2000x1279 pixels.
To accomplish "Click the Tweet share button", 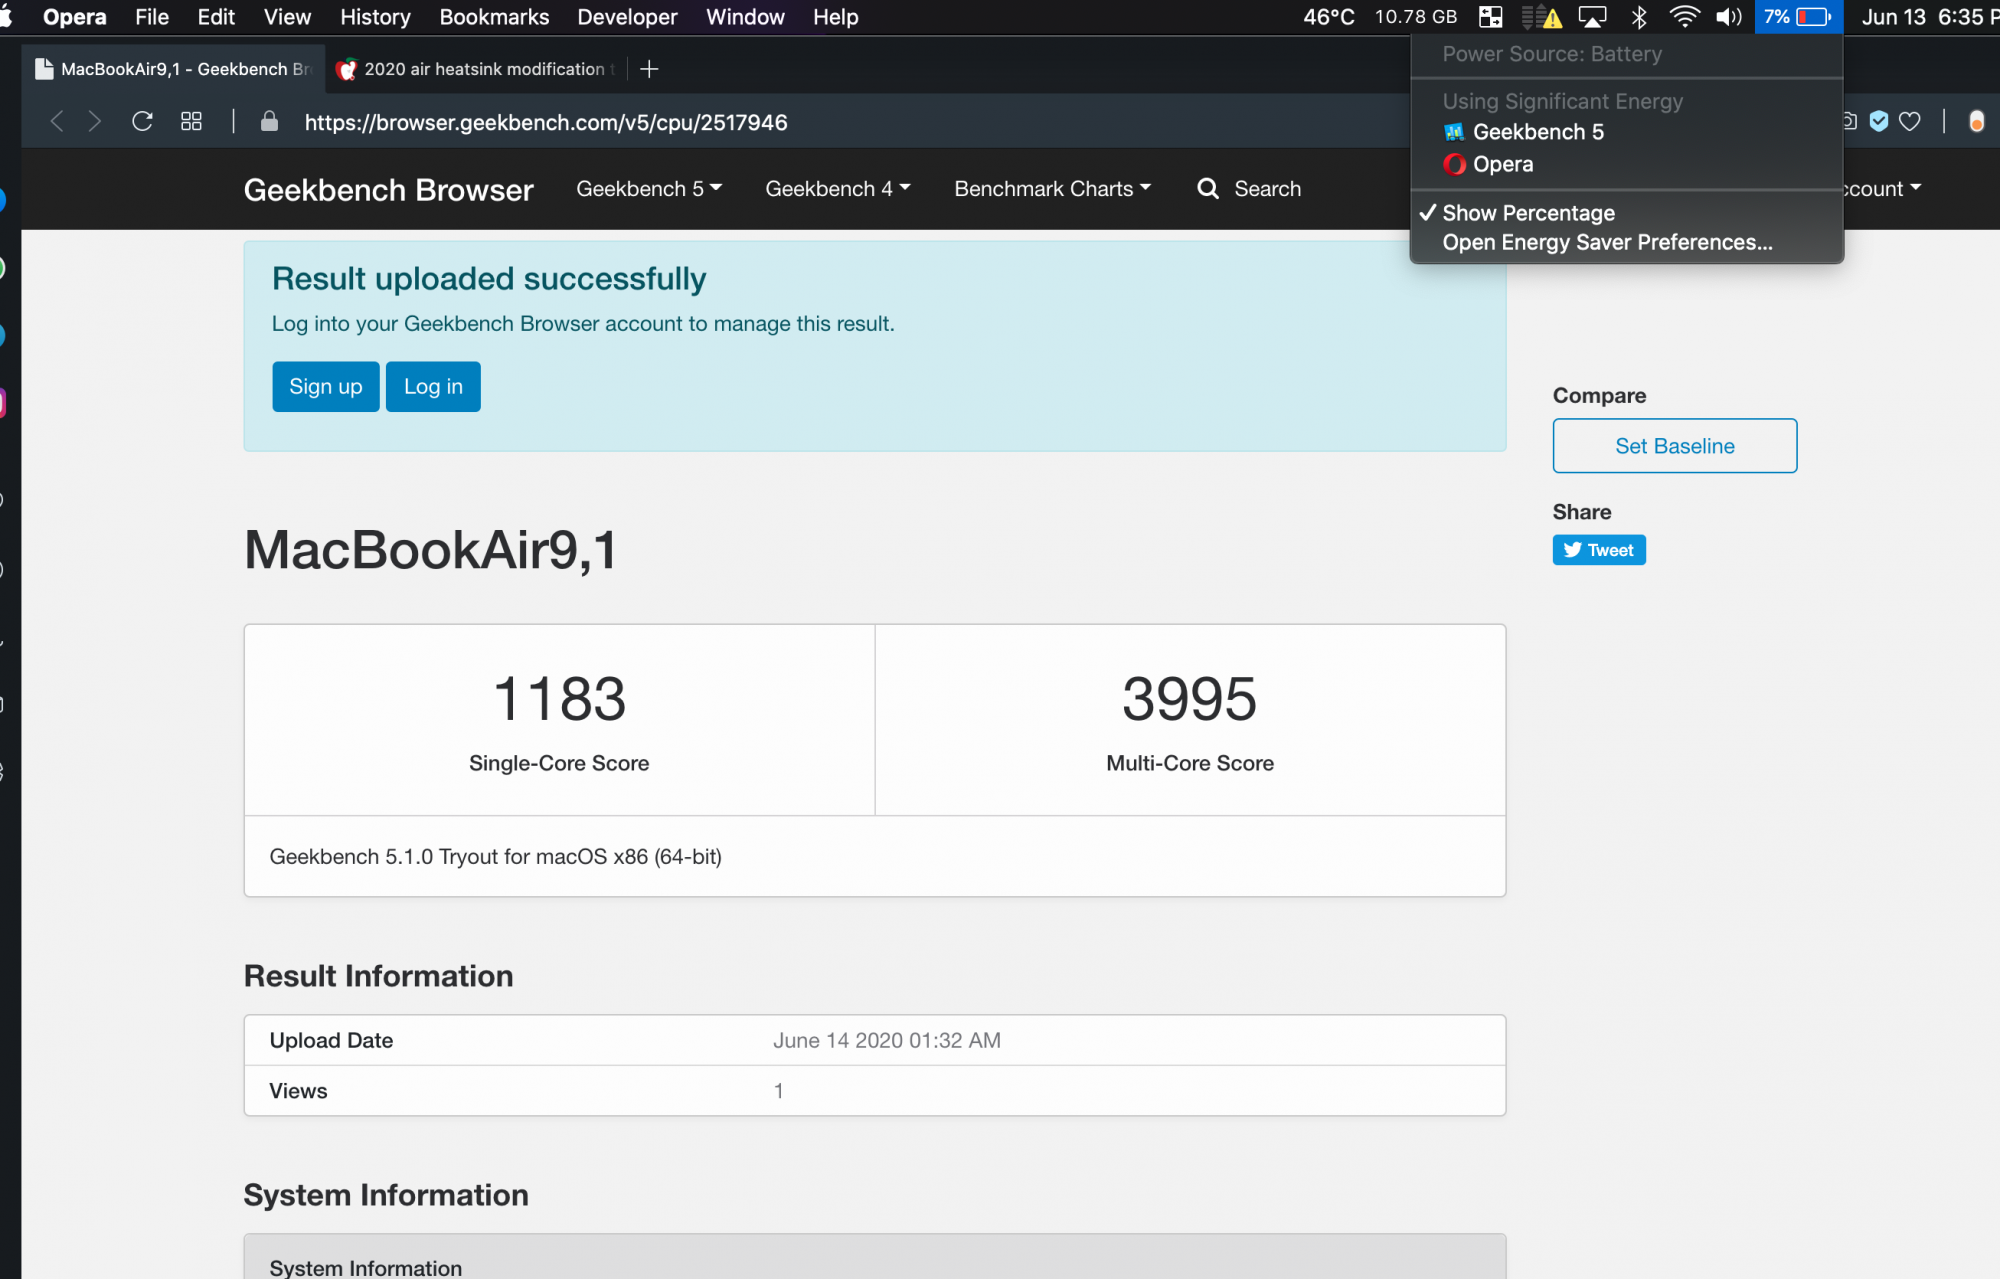I will pos(1598,550).
